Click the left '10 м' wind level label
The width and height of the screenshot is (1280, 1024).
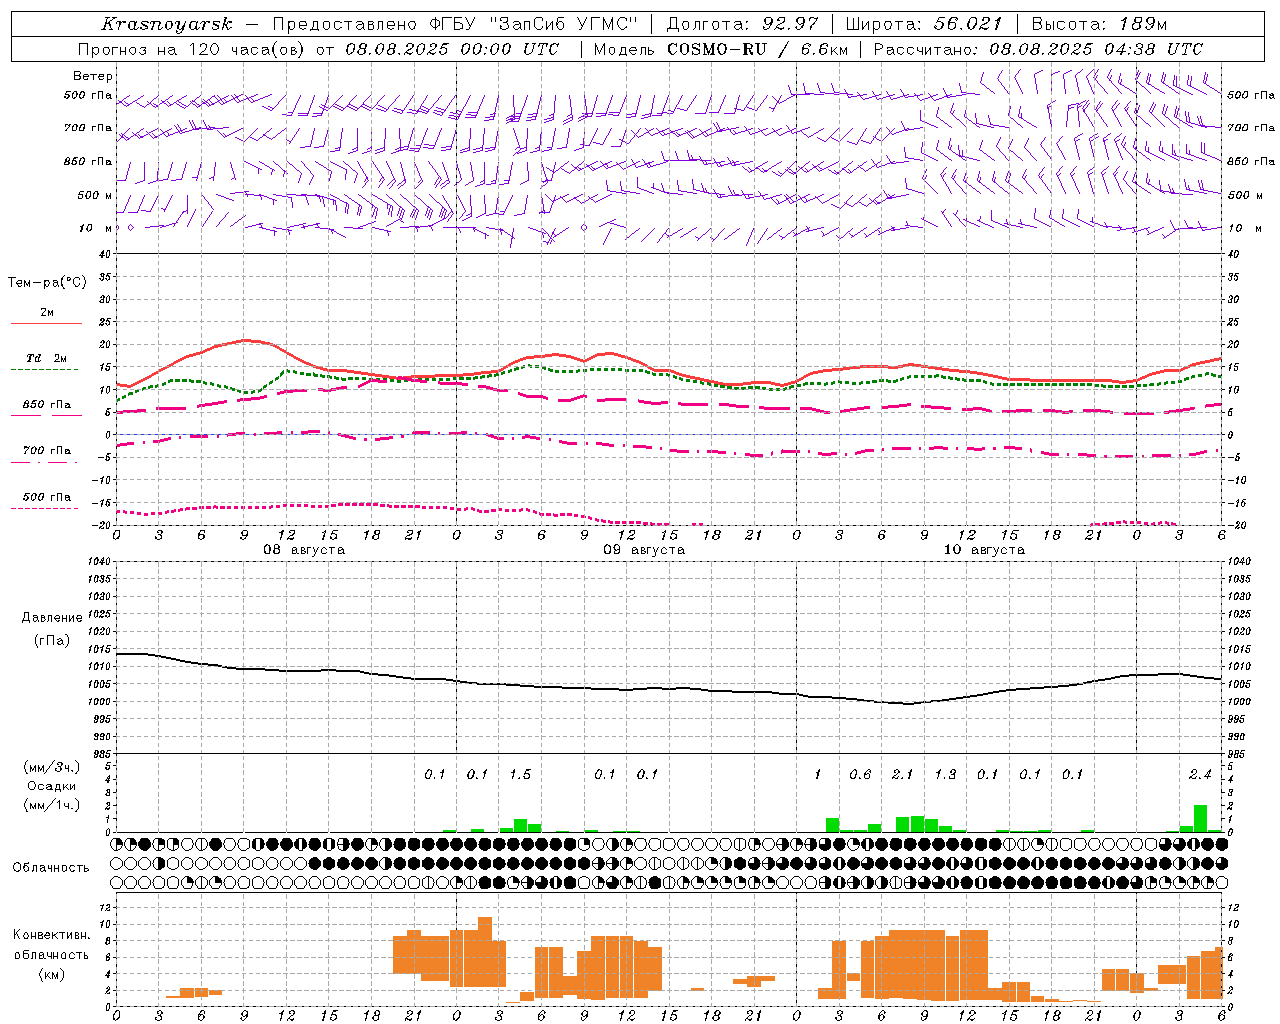(95, 228)
